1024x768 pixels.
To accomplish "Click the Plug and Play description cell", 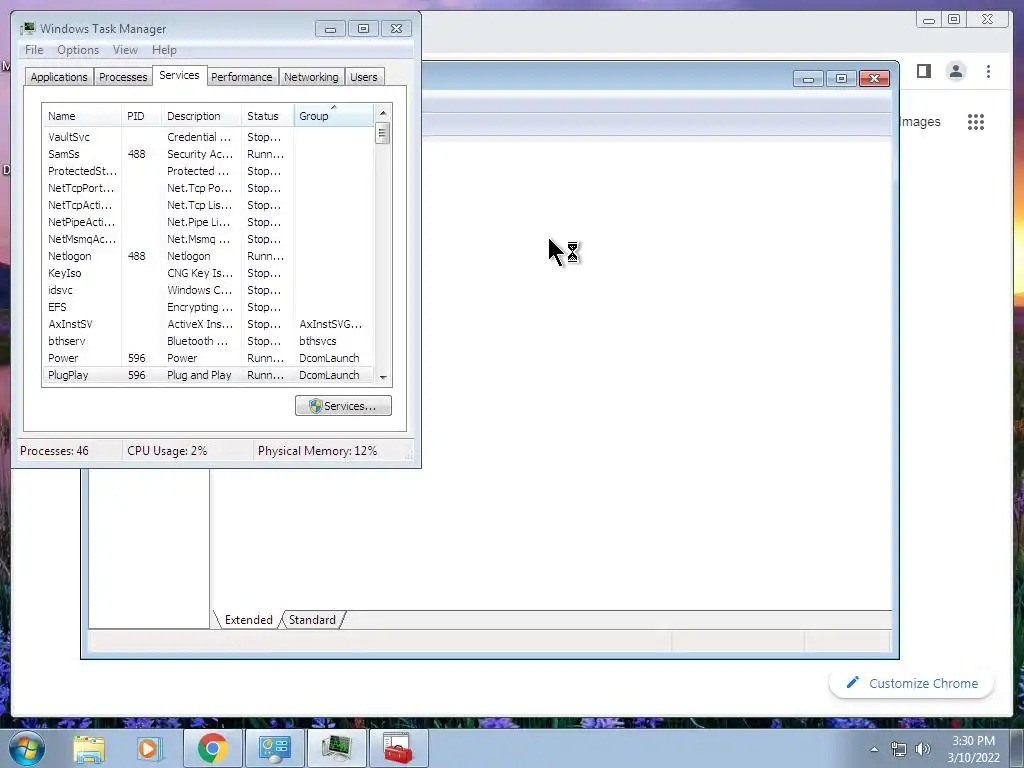I will pyautogui.click(x=199, y=375).
